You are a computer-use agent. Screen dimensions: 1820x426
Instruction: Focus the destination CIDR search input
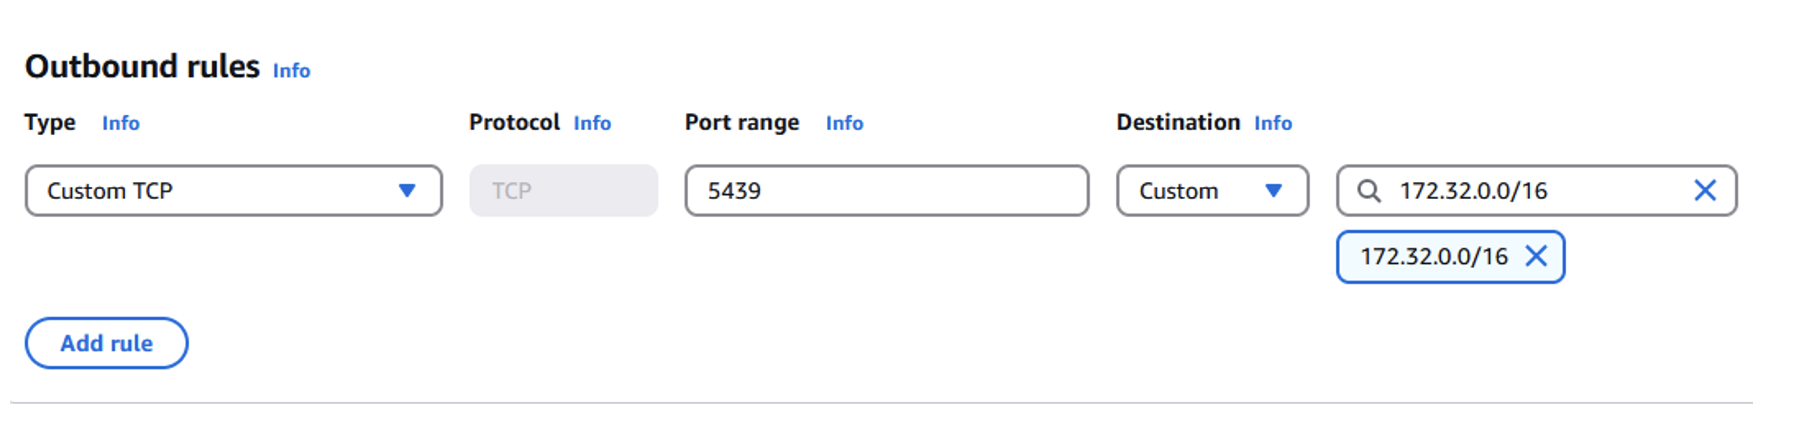pos(1537,190)
